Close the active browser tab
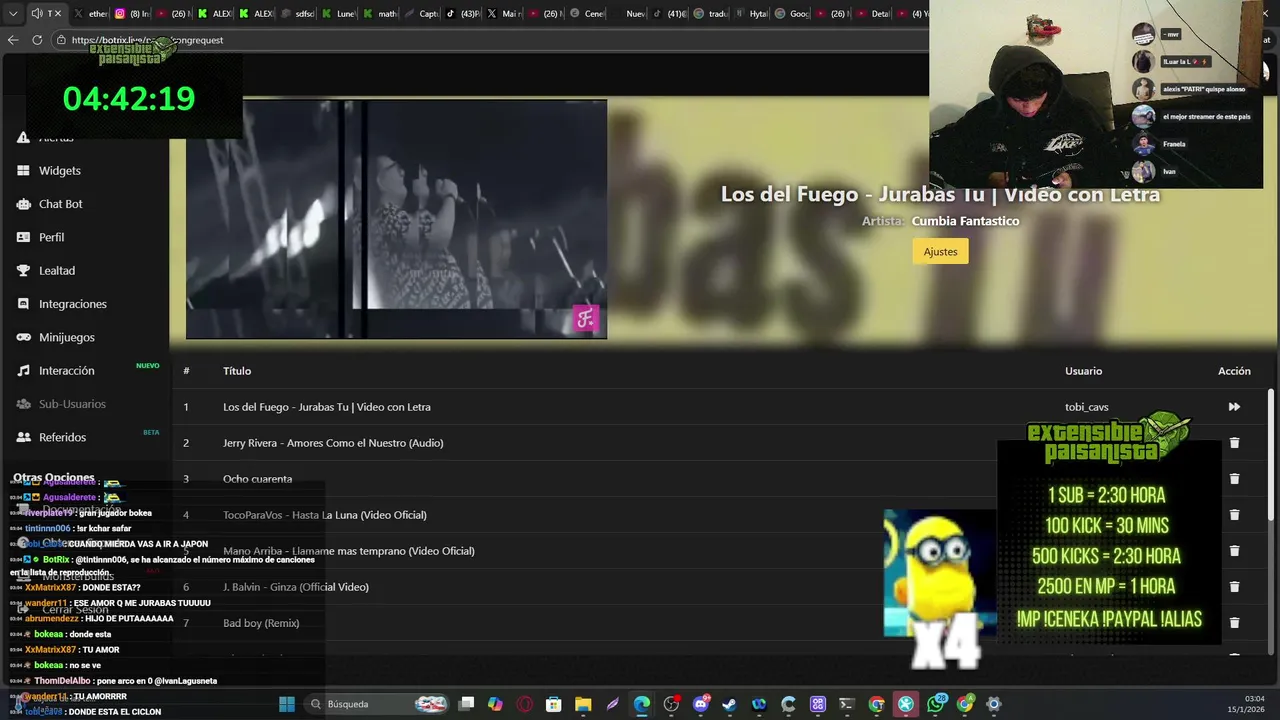This screenshot has height=720, width=1280. coord(58,14)
